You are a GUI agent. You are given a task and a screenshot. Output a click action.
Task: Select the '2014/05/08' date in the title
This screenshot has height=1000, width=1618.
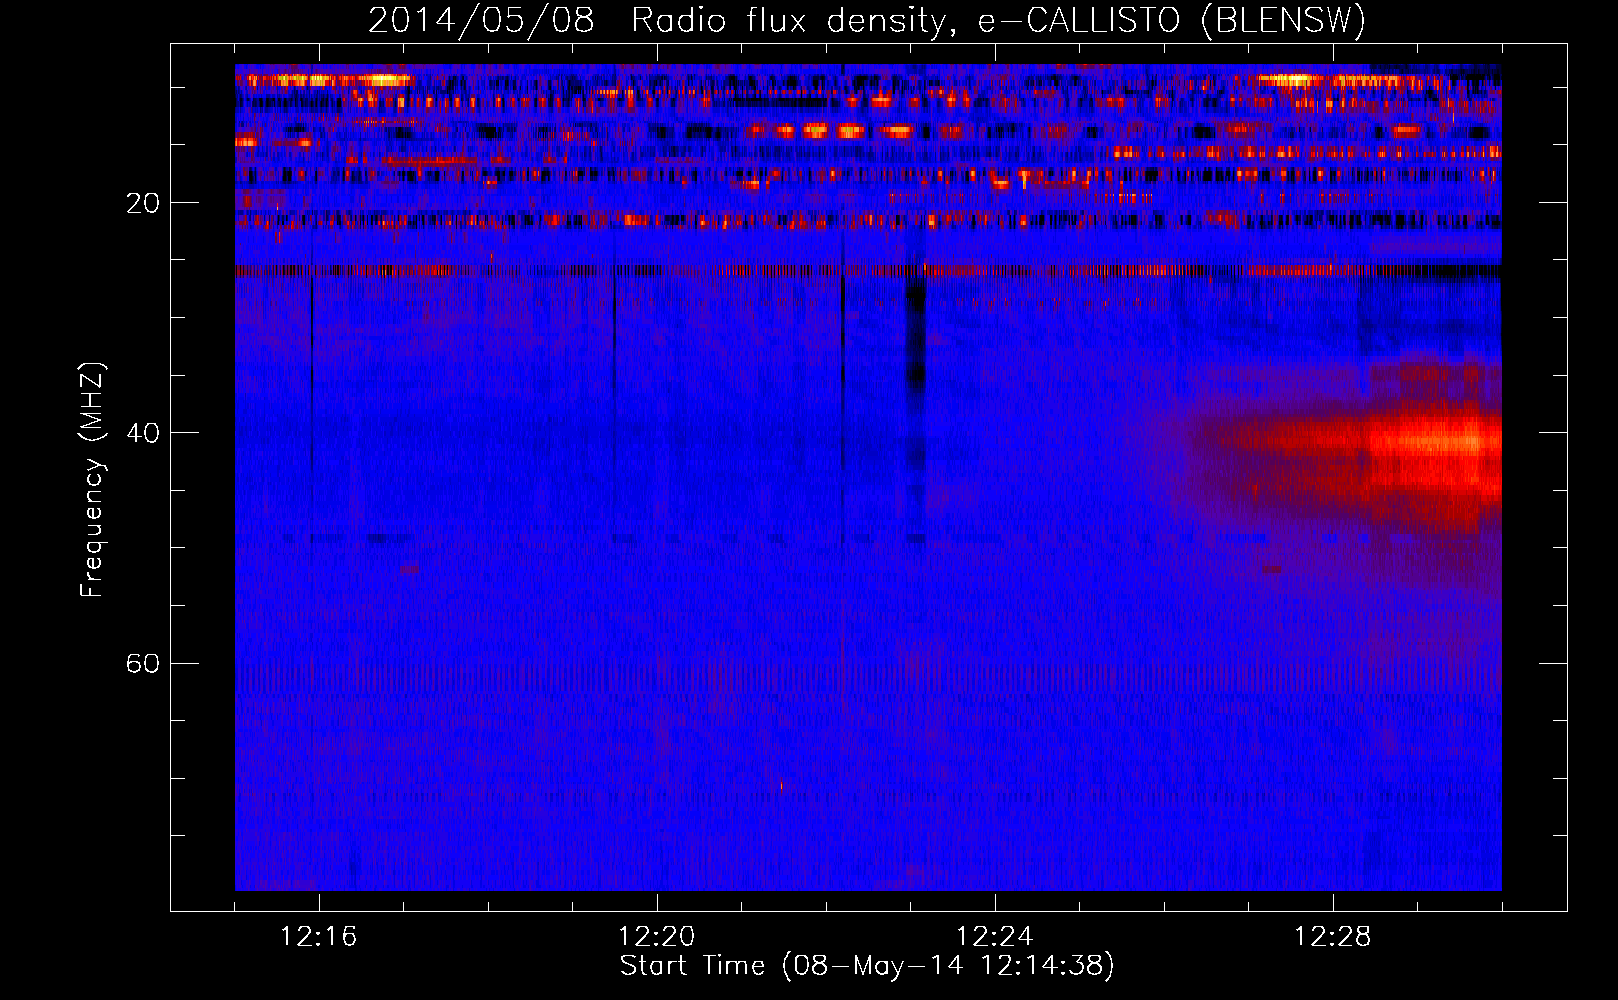(x=481, y=20)
